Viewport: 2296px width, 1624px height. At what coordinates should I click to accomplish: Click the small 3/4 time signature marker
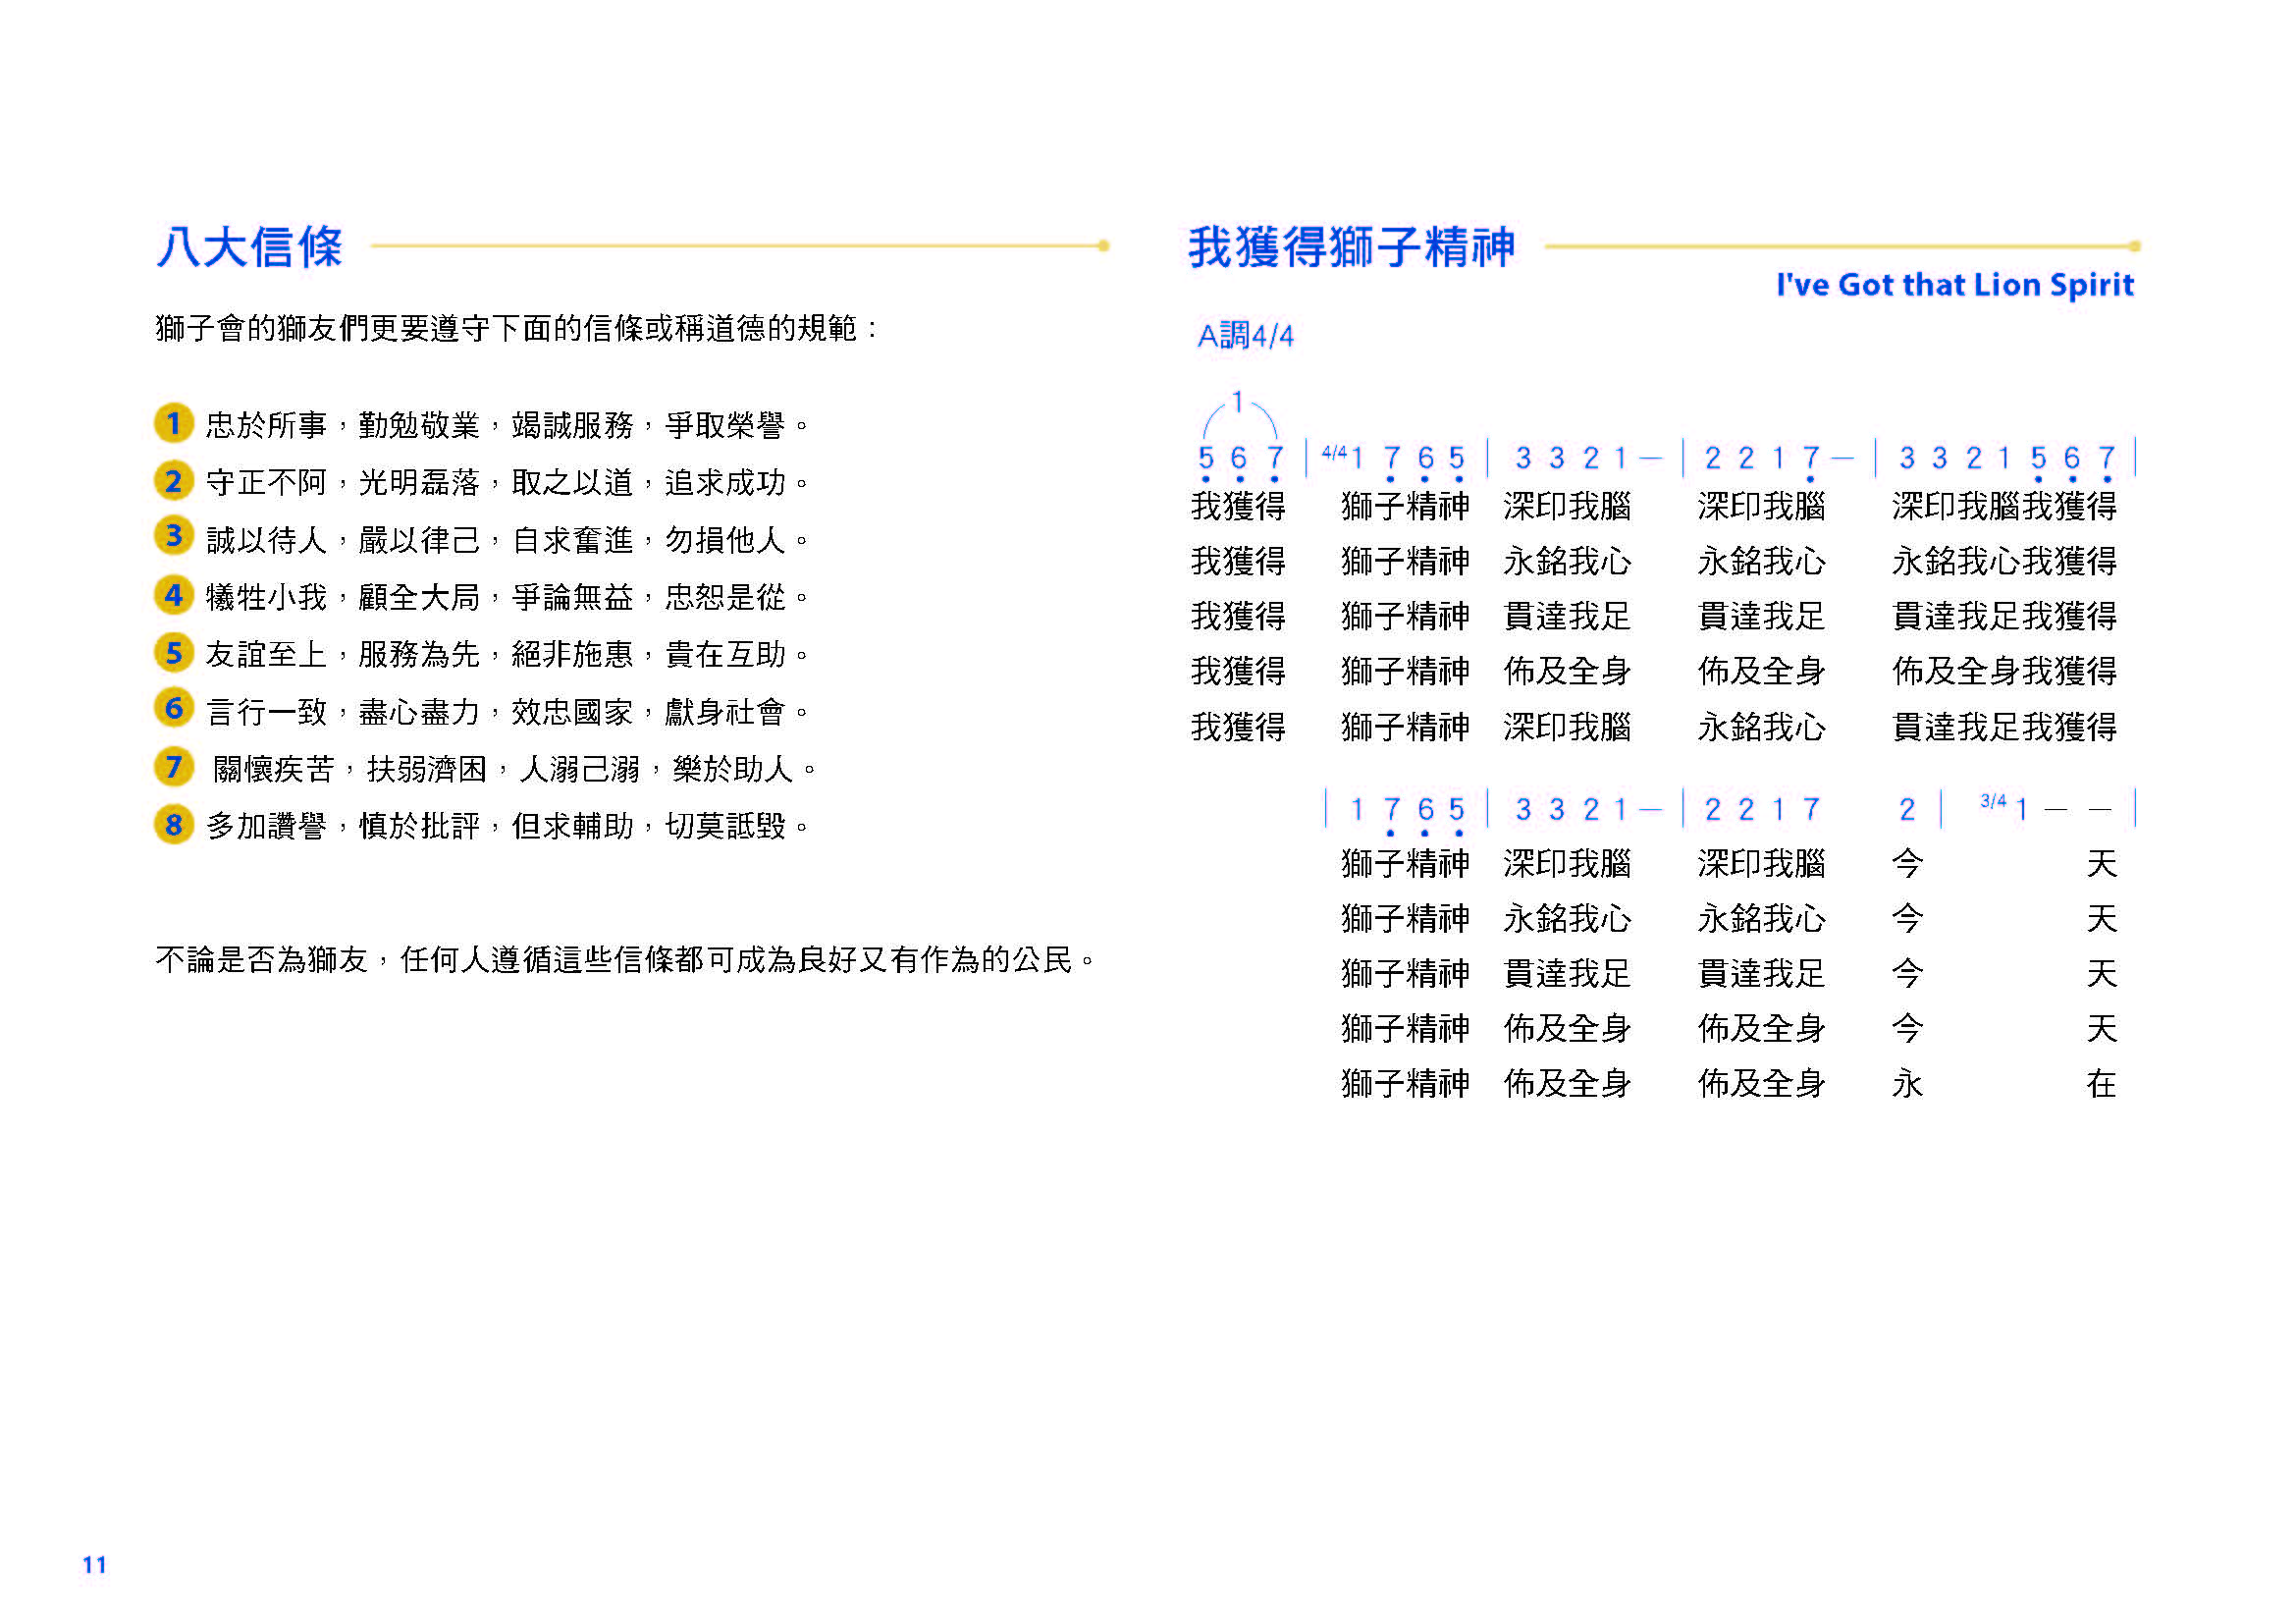pos(1992,801)
